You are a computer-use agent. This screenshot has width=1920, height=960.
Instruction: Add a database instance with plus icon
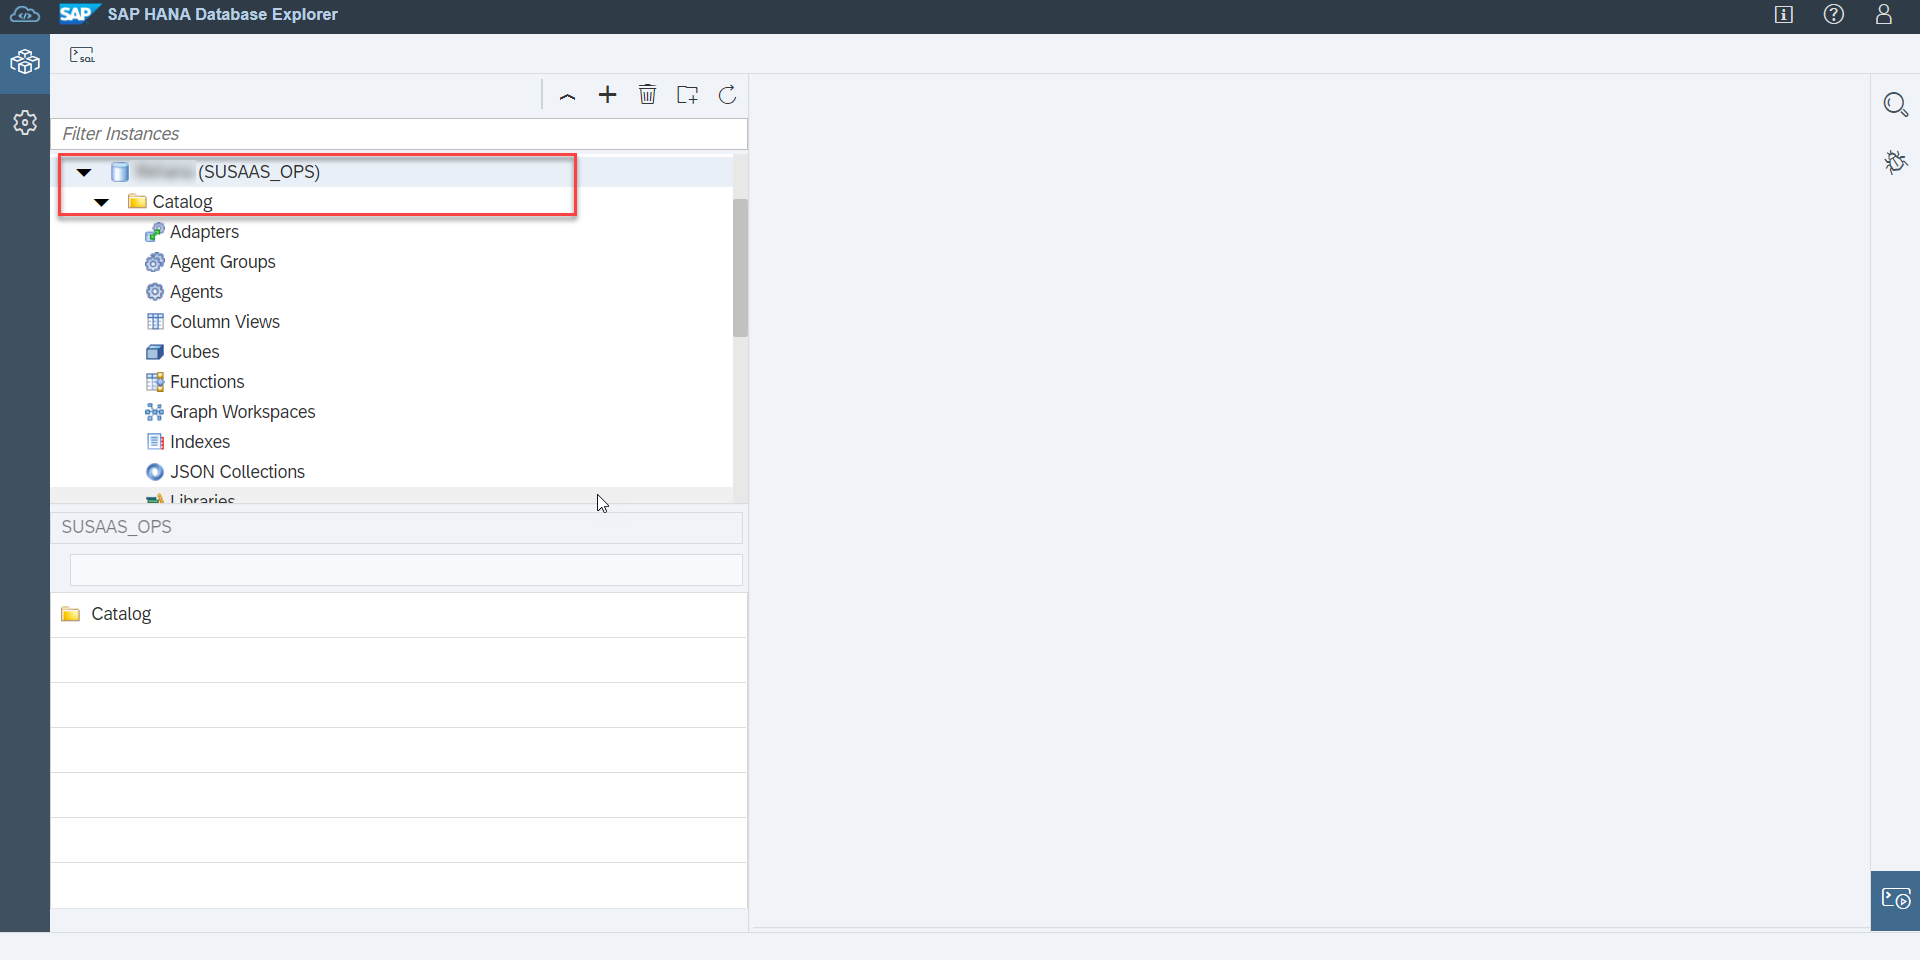(x=607, y=95)
